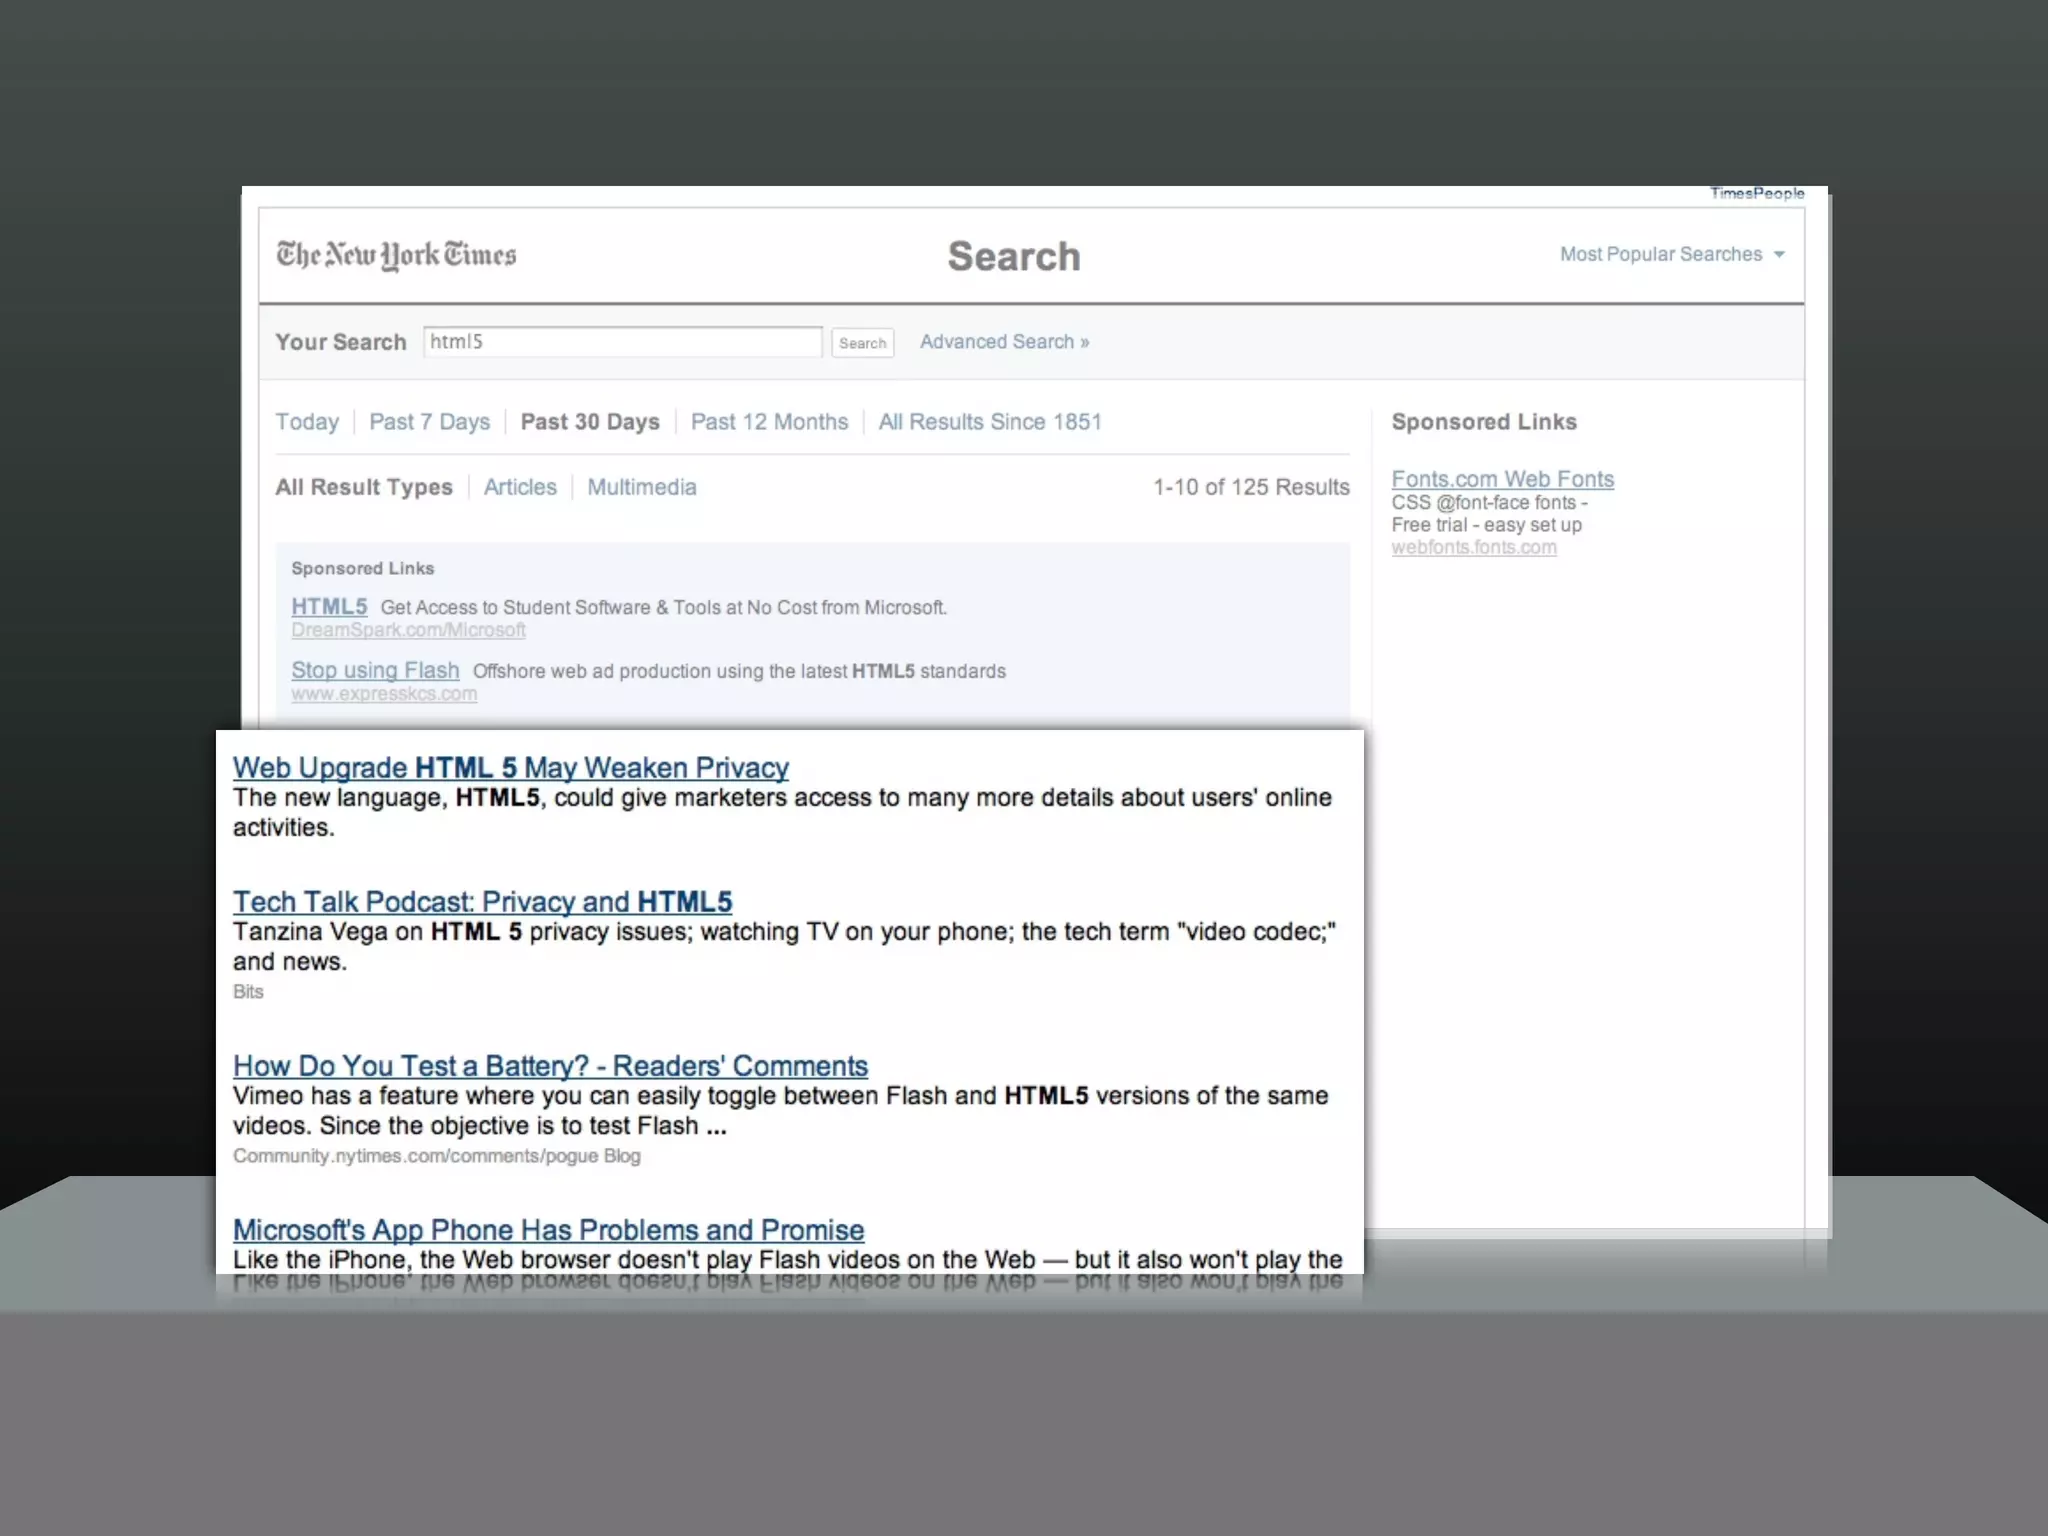Viewport: 2048px width, 1536px height.
Task: Filter results to Today
Action: click(307, 422)
